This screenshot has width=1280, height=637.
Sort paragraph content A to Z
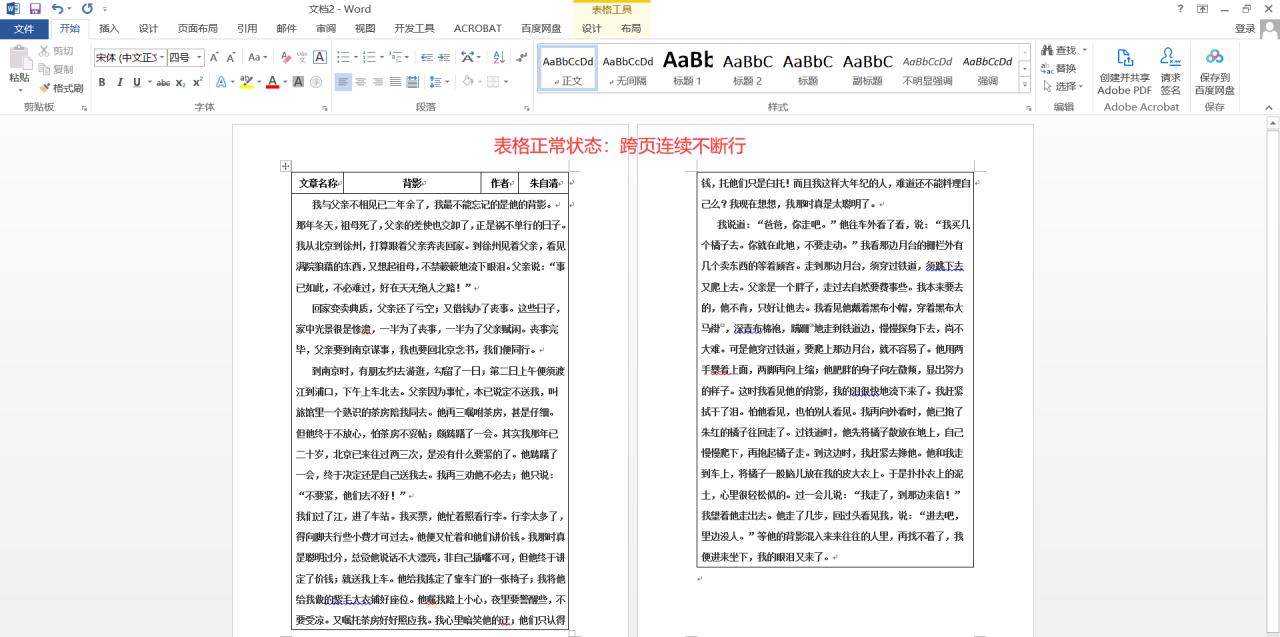[499, 58]
